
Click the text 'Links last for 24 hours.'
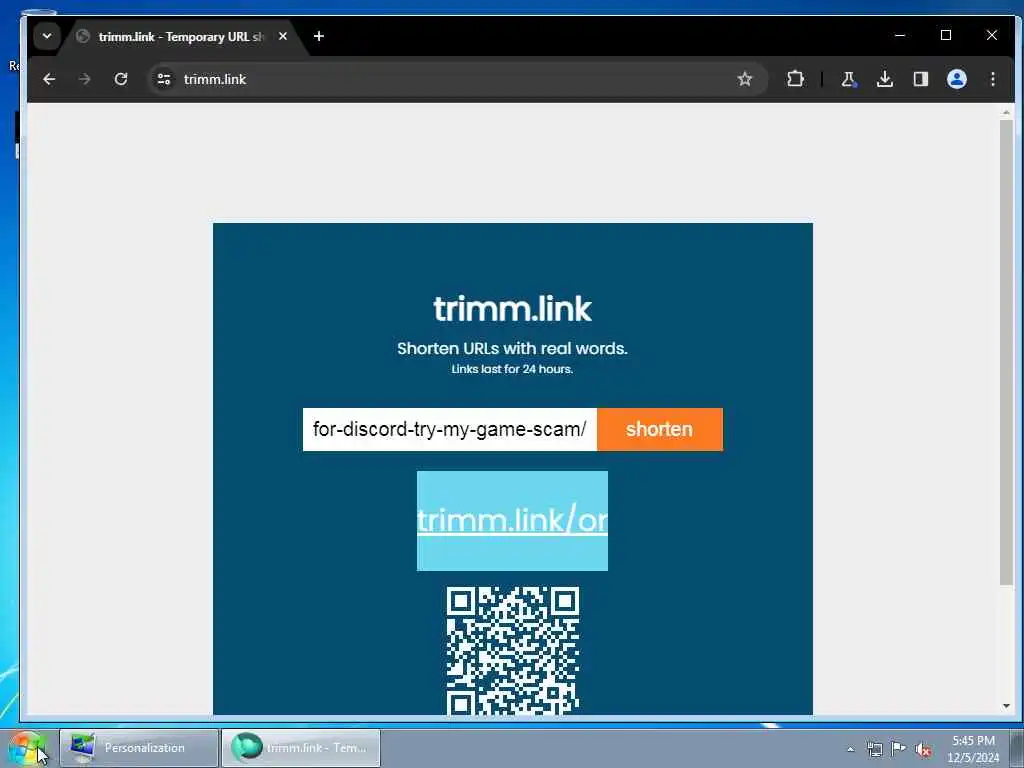tap(512, 369)
